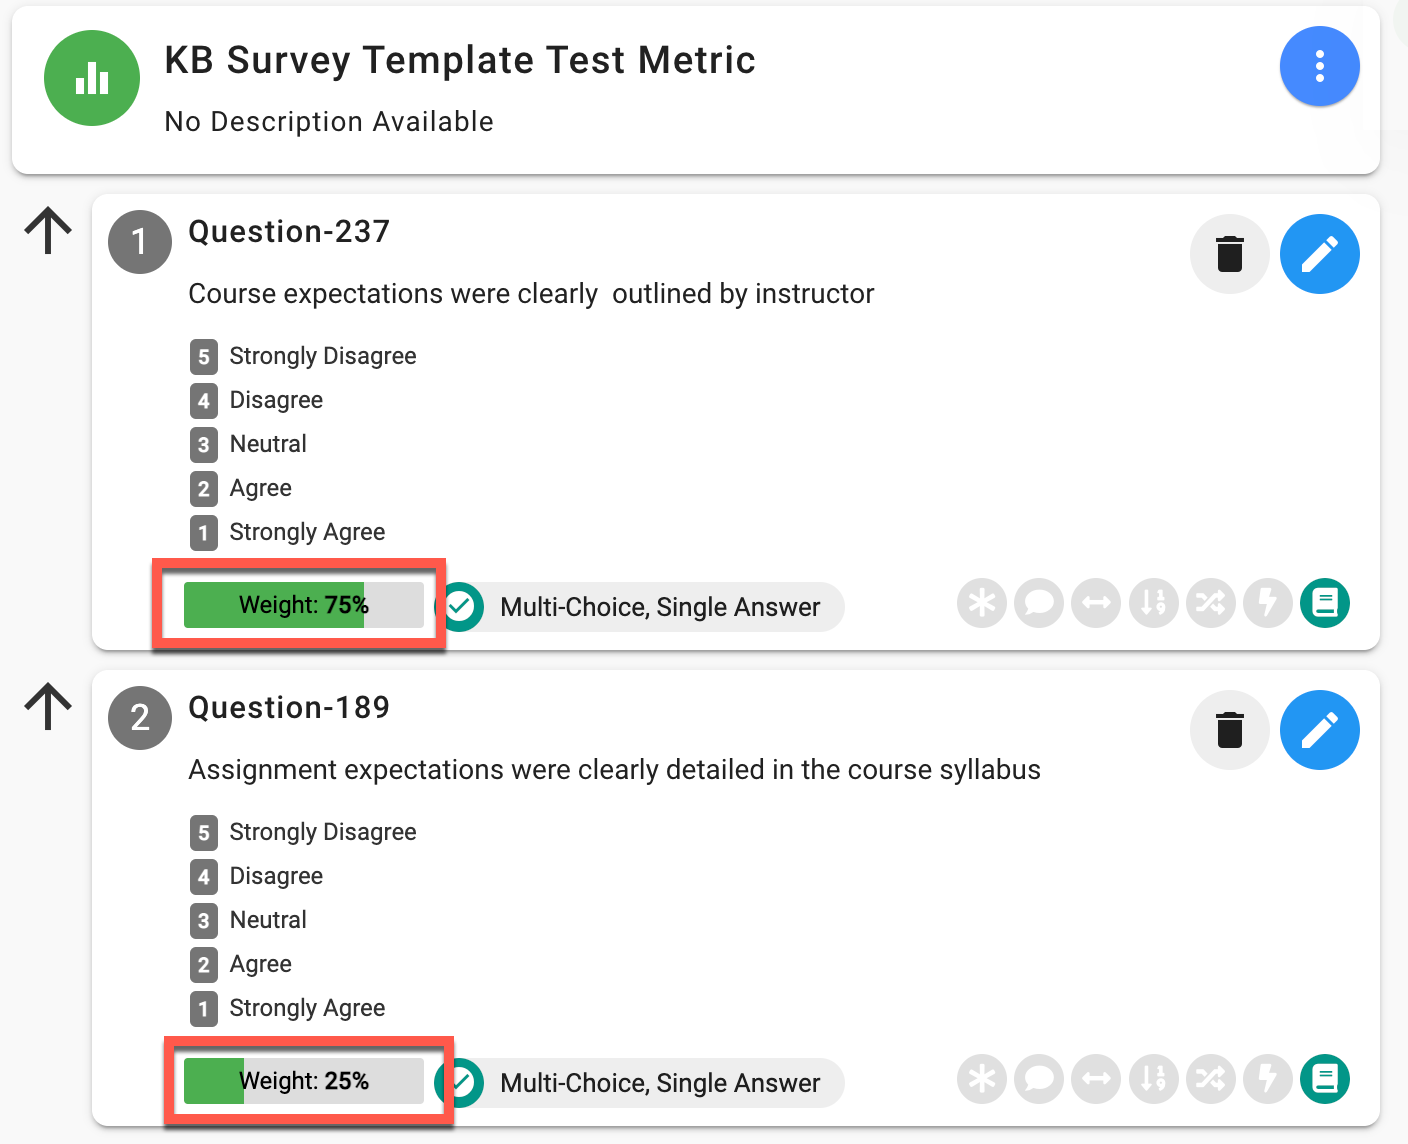The height and width of the screenshot is (1144, 1408).
Task: Delete Question-237 using the trash icon
Action: (x=1229, y=254)
